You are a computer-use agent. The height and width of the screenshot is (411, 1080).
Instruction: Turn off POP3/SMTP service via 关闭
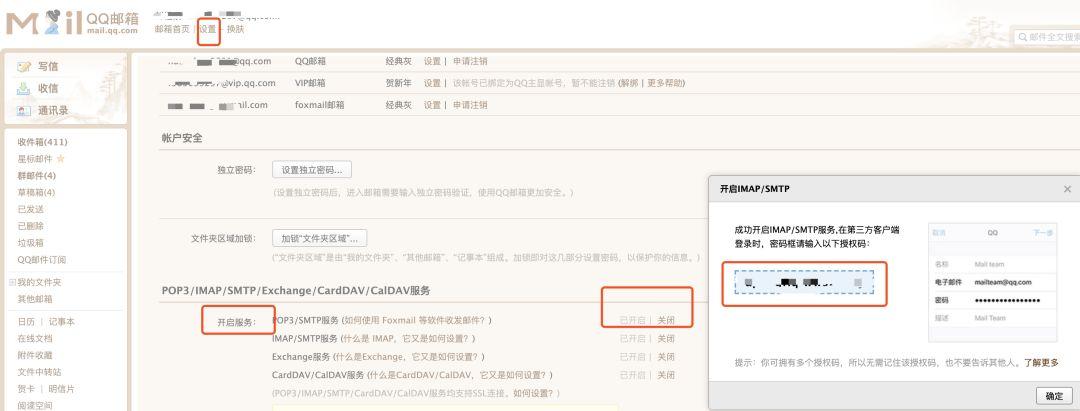pyautogui.click(x=665, y=320)
